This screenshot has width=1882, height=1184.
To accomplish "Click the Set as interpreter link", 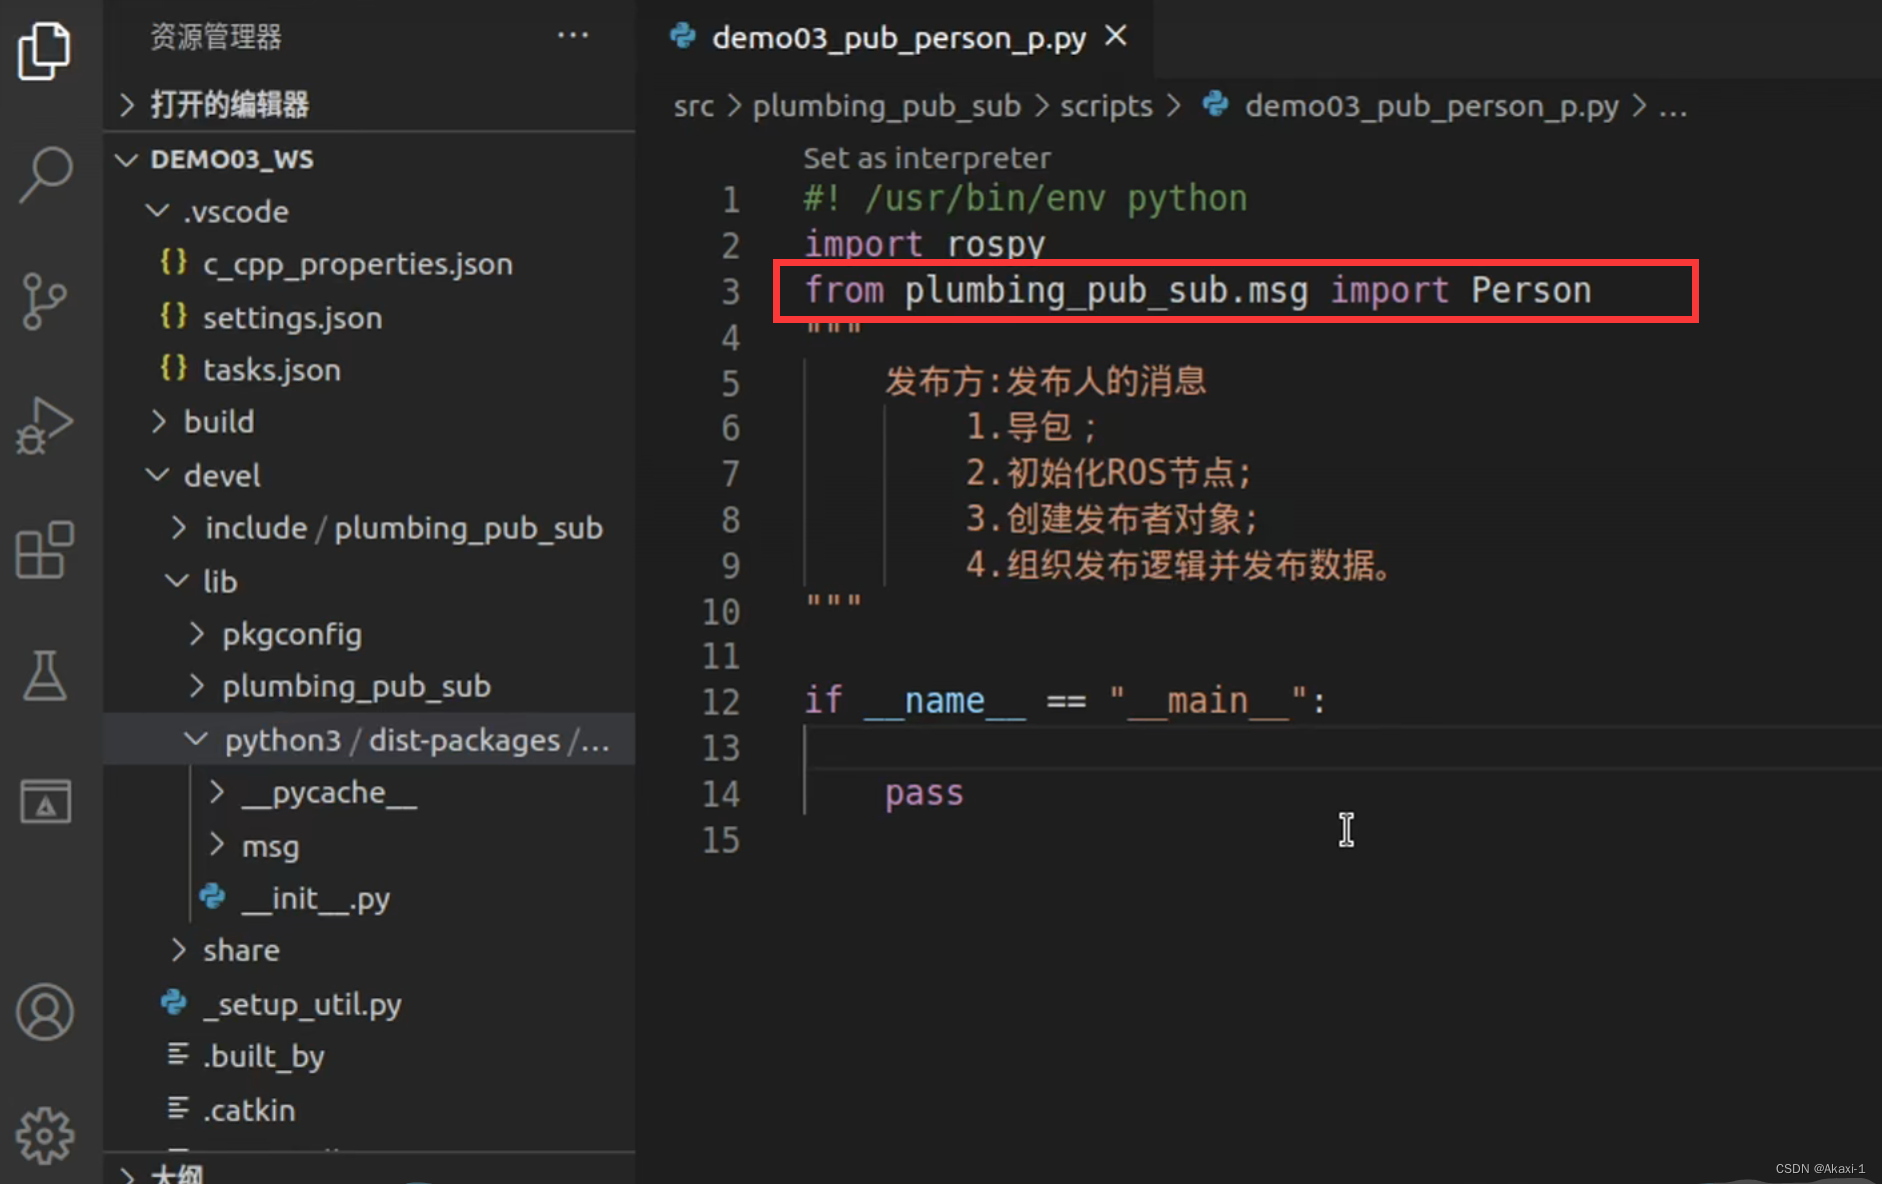I will point(926,157).
